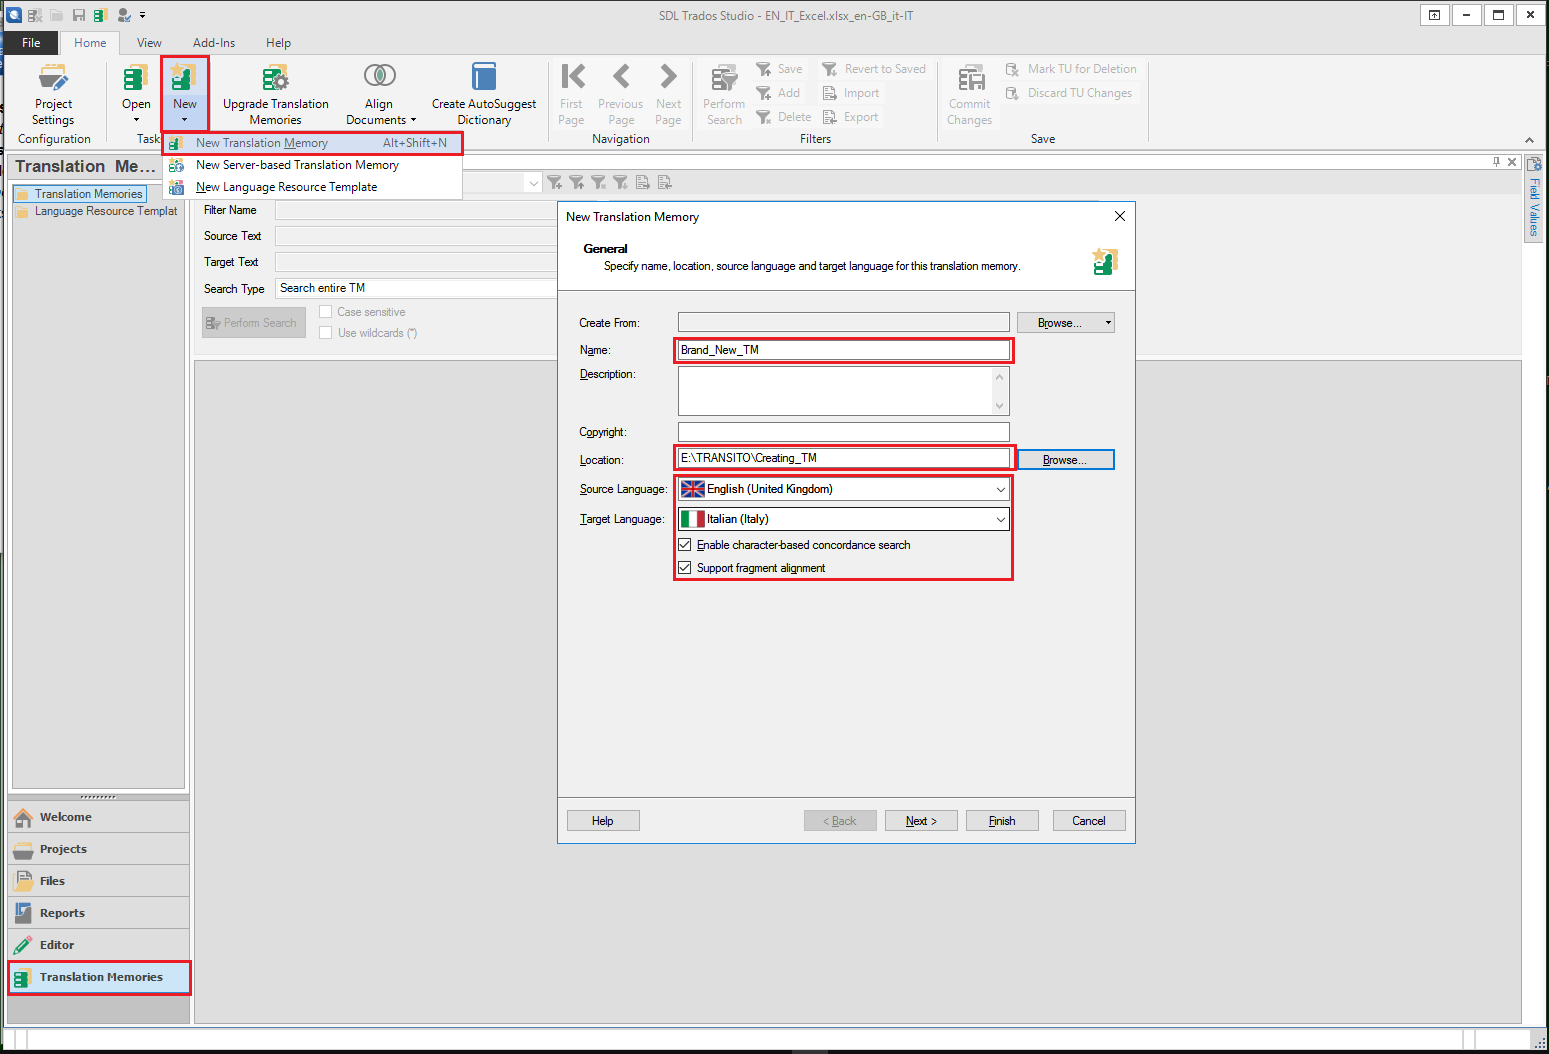The height and width of the screenshot is (1054, 1549).
Task: Open the Target Language dropdown
Action: point(844,519)
